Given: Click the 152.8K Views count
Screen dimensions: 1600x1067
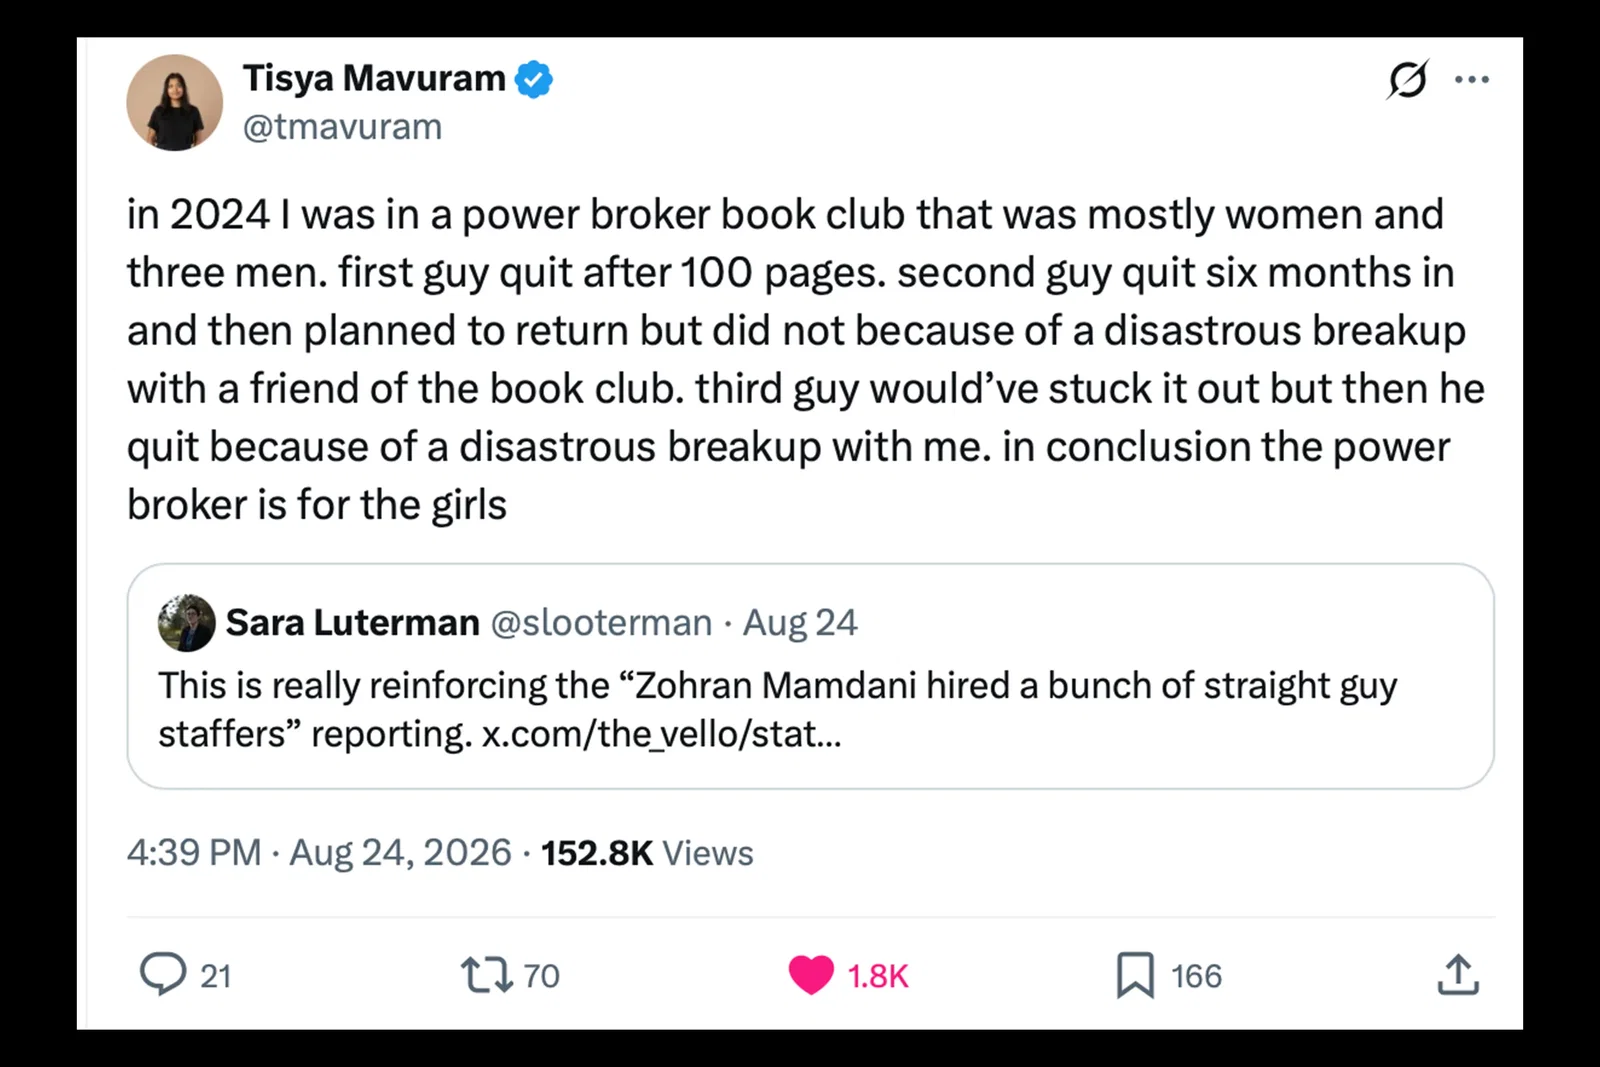Looking at the screenshot, I should coord(647,853).
